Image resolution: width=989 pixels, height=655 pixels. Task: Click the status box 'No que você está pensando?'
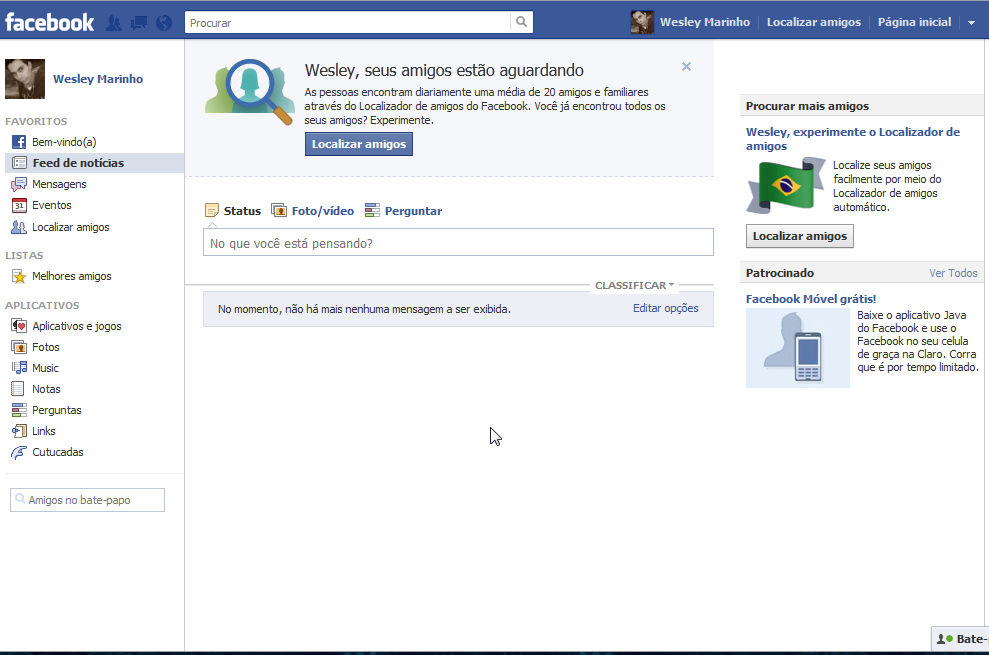pos(458,243)
